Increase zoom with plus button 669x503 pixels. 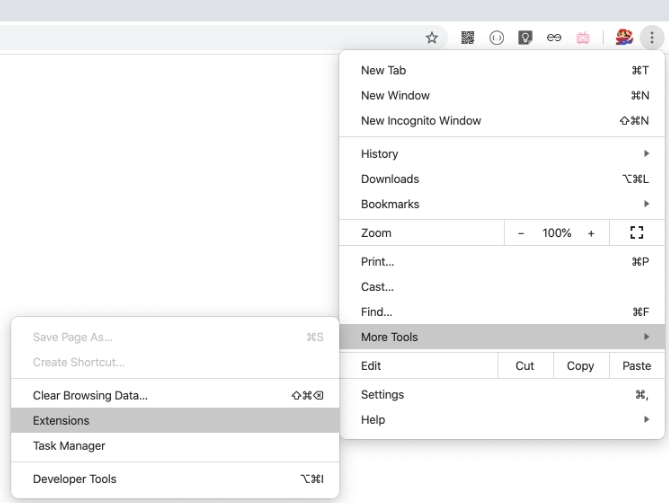(591, 233)
